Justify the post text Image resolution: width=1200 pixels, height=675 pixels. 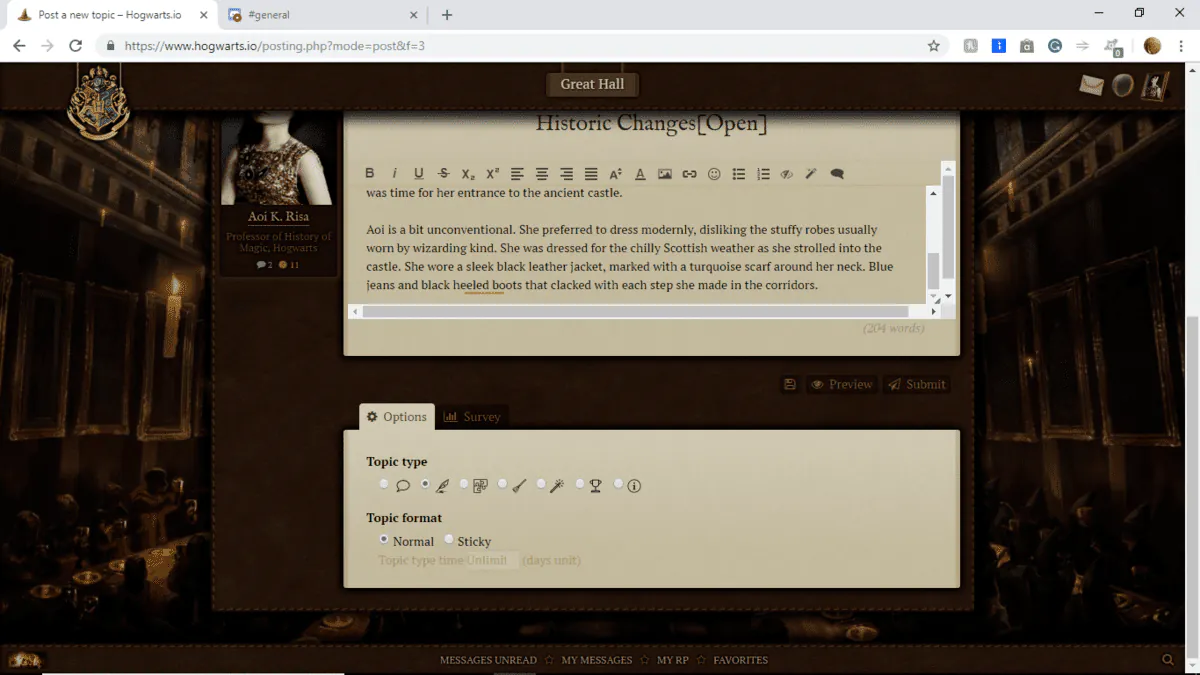(591, 174)
